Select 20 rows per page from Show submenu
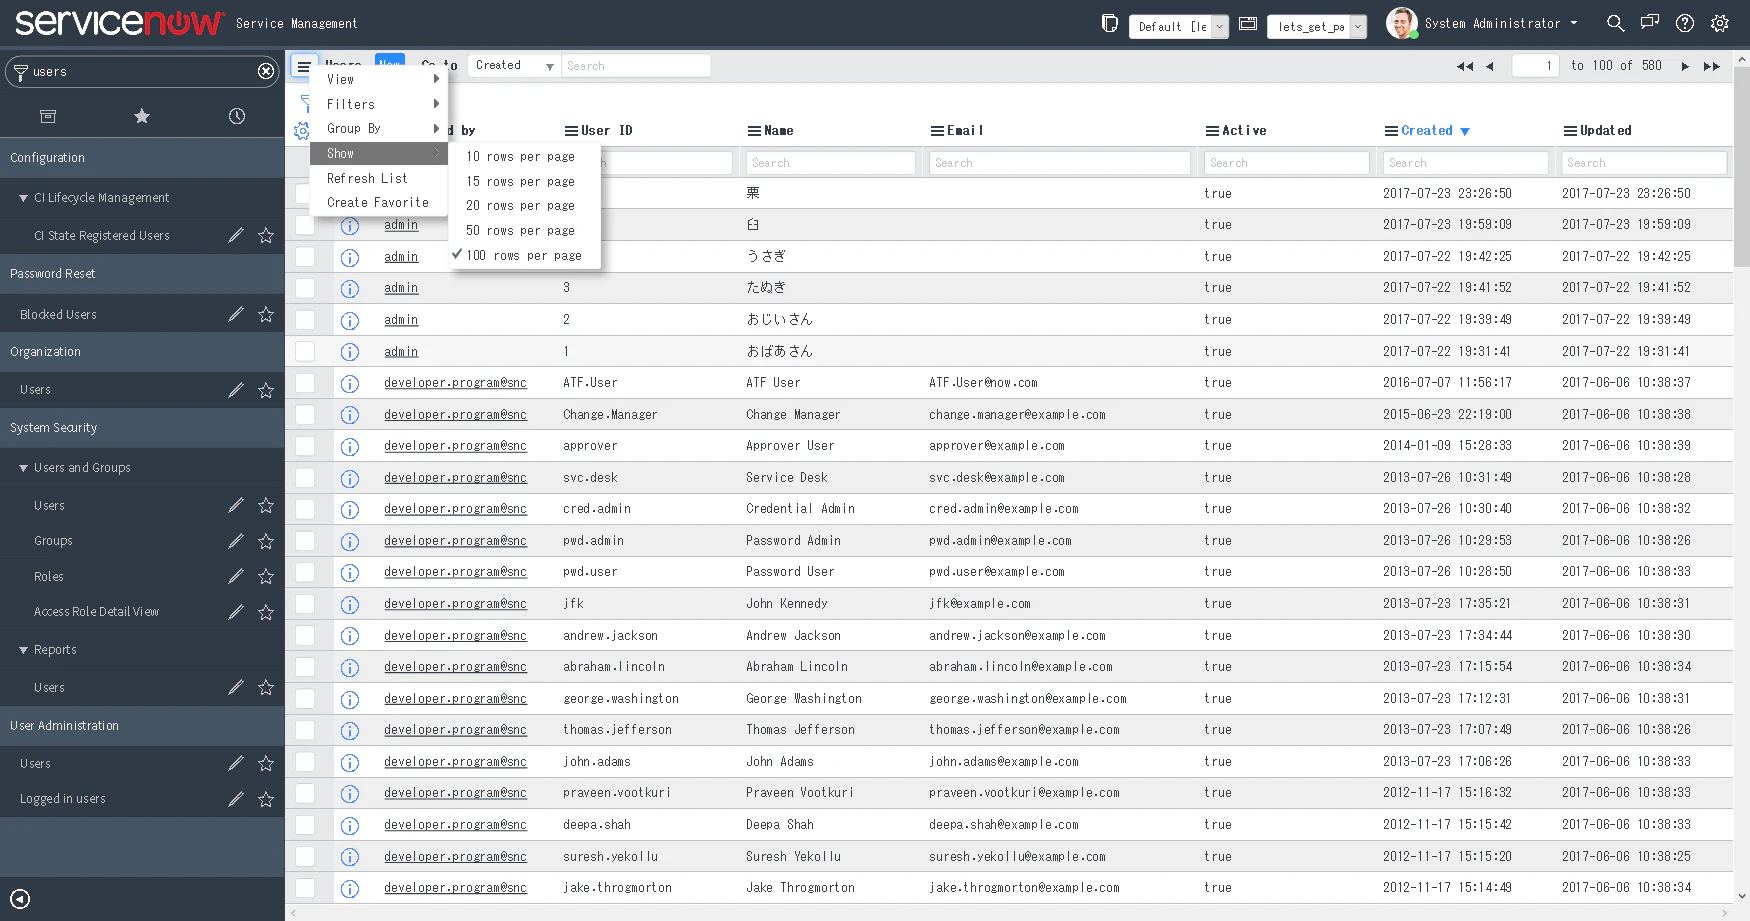The width and height of the screenshot is (1750, 921). click(520, 205)
